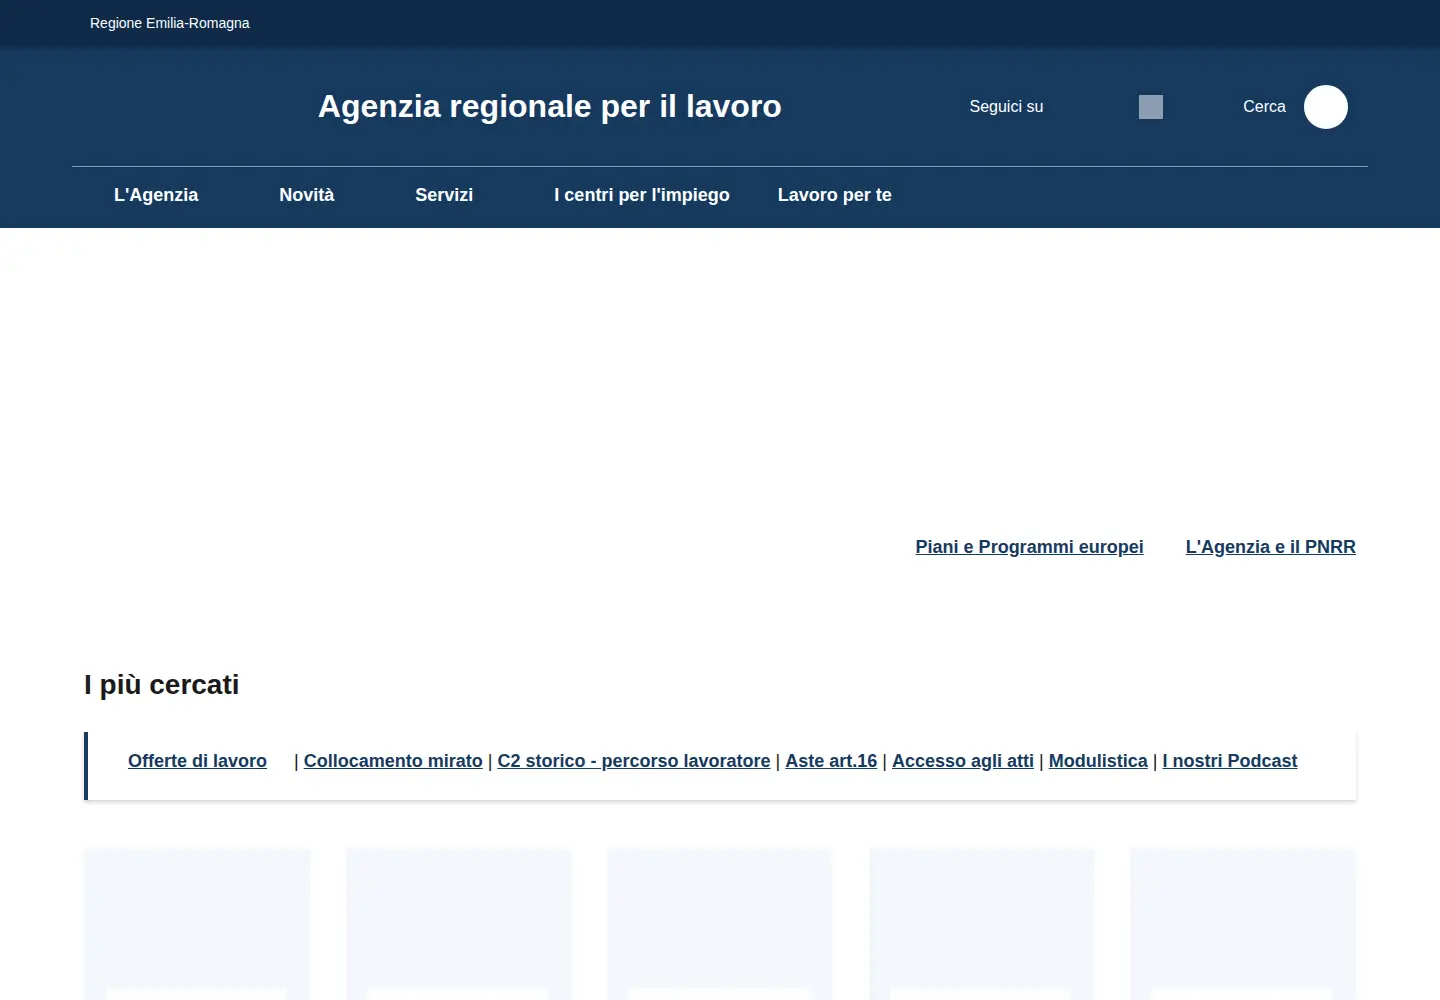Open C2 storico - percorso lavoratore link
Viewport: 1440px width, 1000px height.
[x=634, y=761]
